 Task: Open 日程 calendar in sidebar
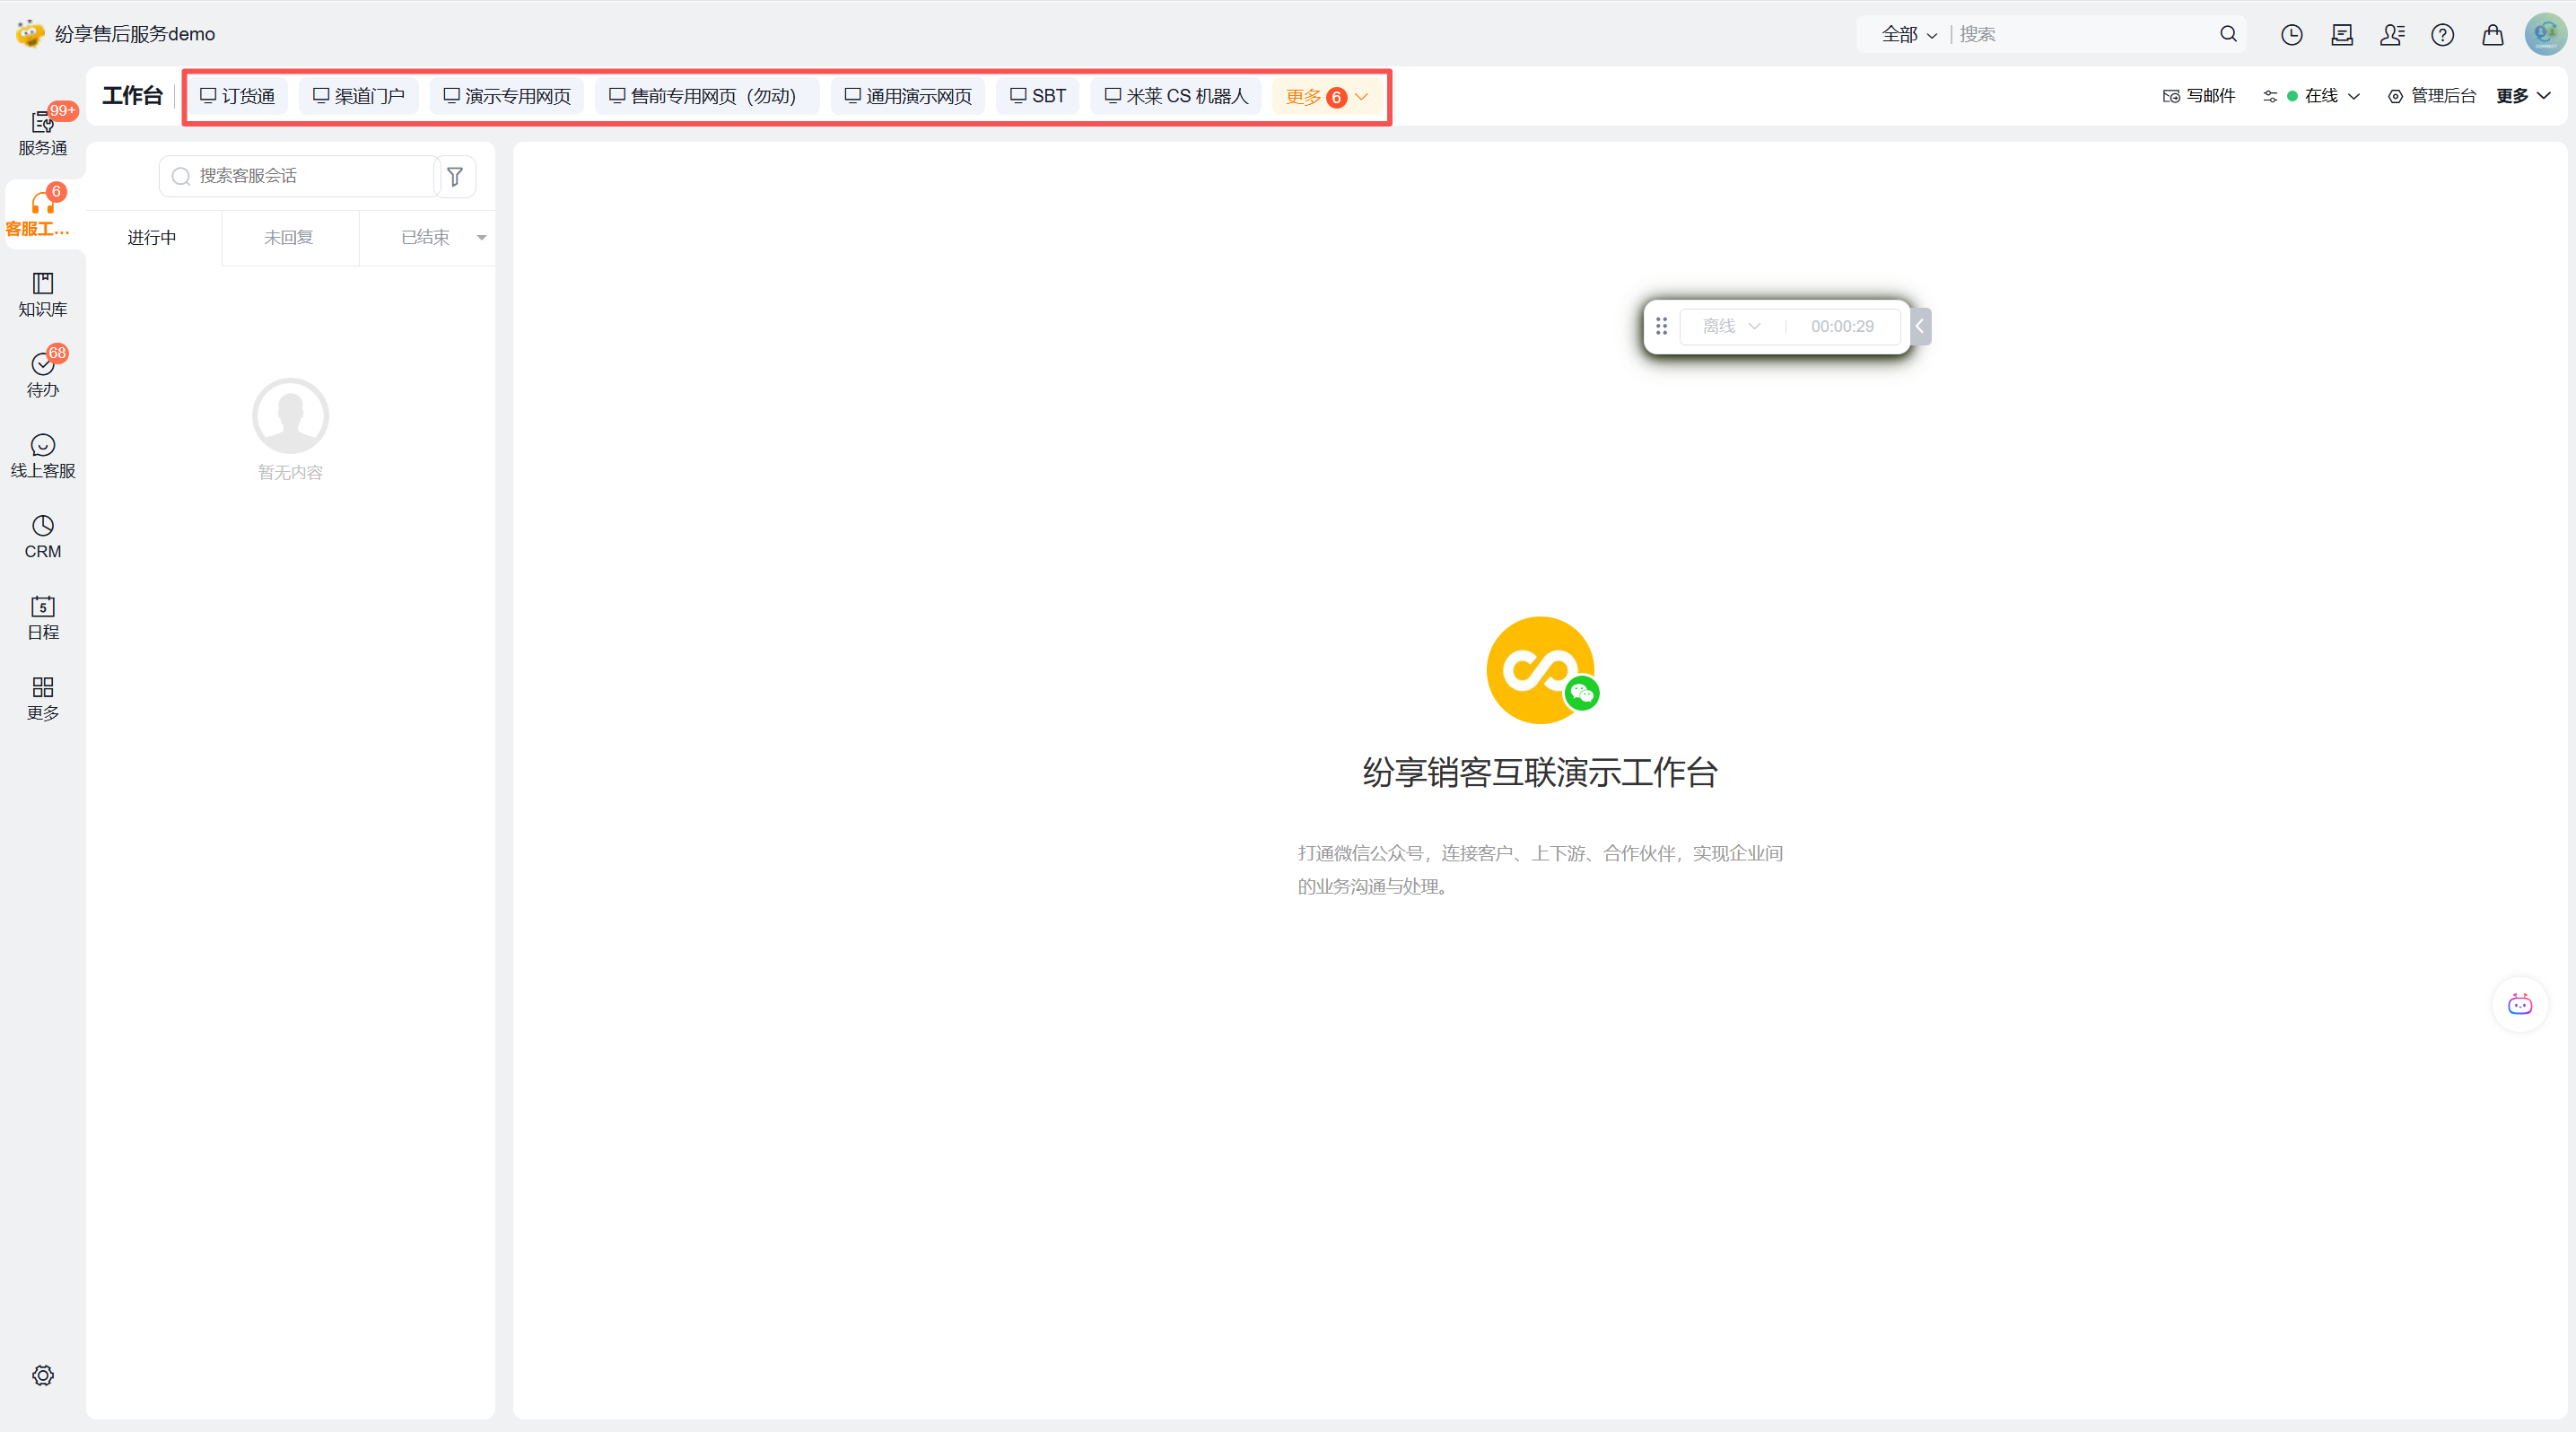pos(42,617)
